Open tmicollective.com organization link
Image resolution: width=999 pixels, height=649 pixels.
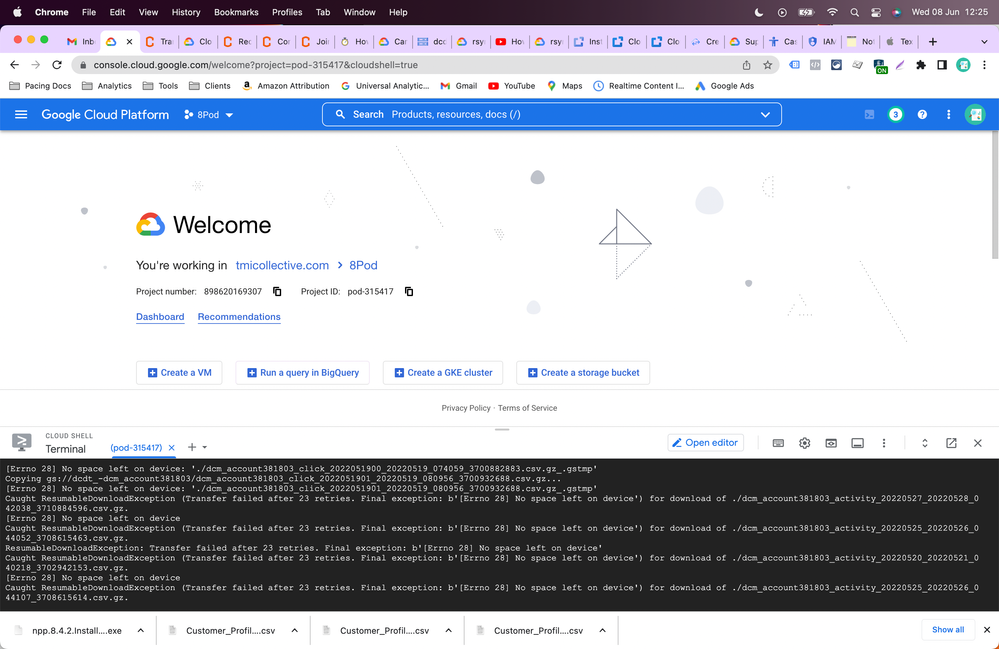[x=282, y=266]
